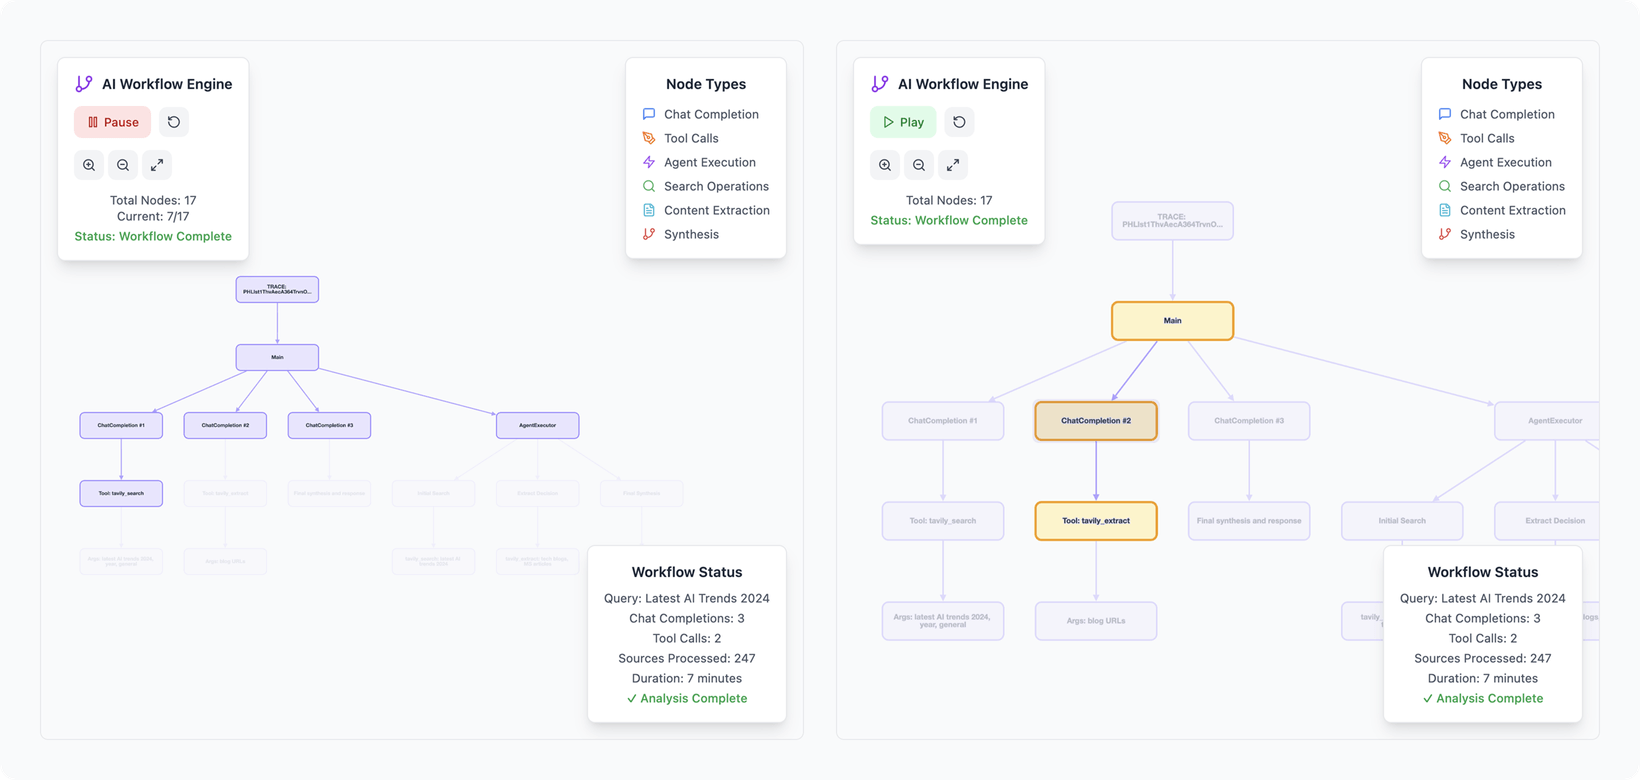Viewport: 1640px width, 780px height.
Task: Click the fit-view arrows icon under Play
Action: tap(953, 165)
